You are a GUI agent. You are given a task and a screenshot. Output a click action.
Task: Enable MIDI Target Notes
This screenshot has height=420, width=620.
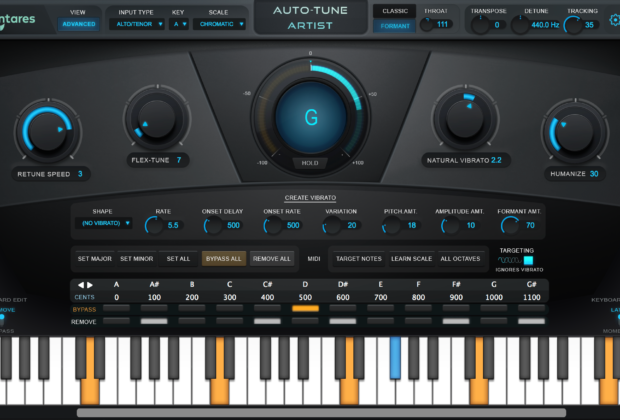(359, 259)
